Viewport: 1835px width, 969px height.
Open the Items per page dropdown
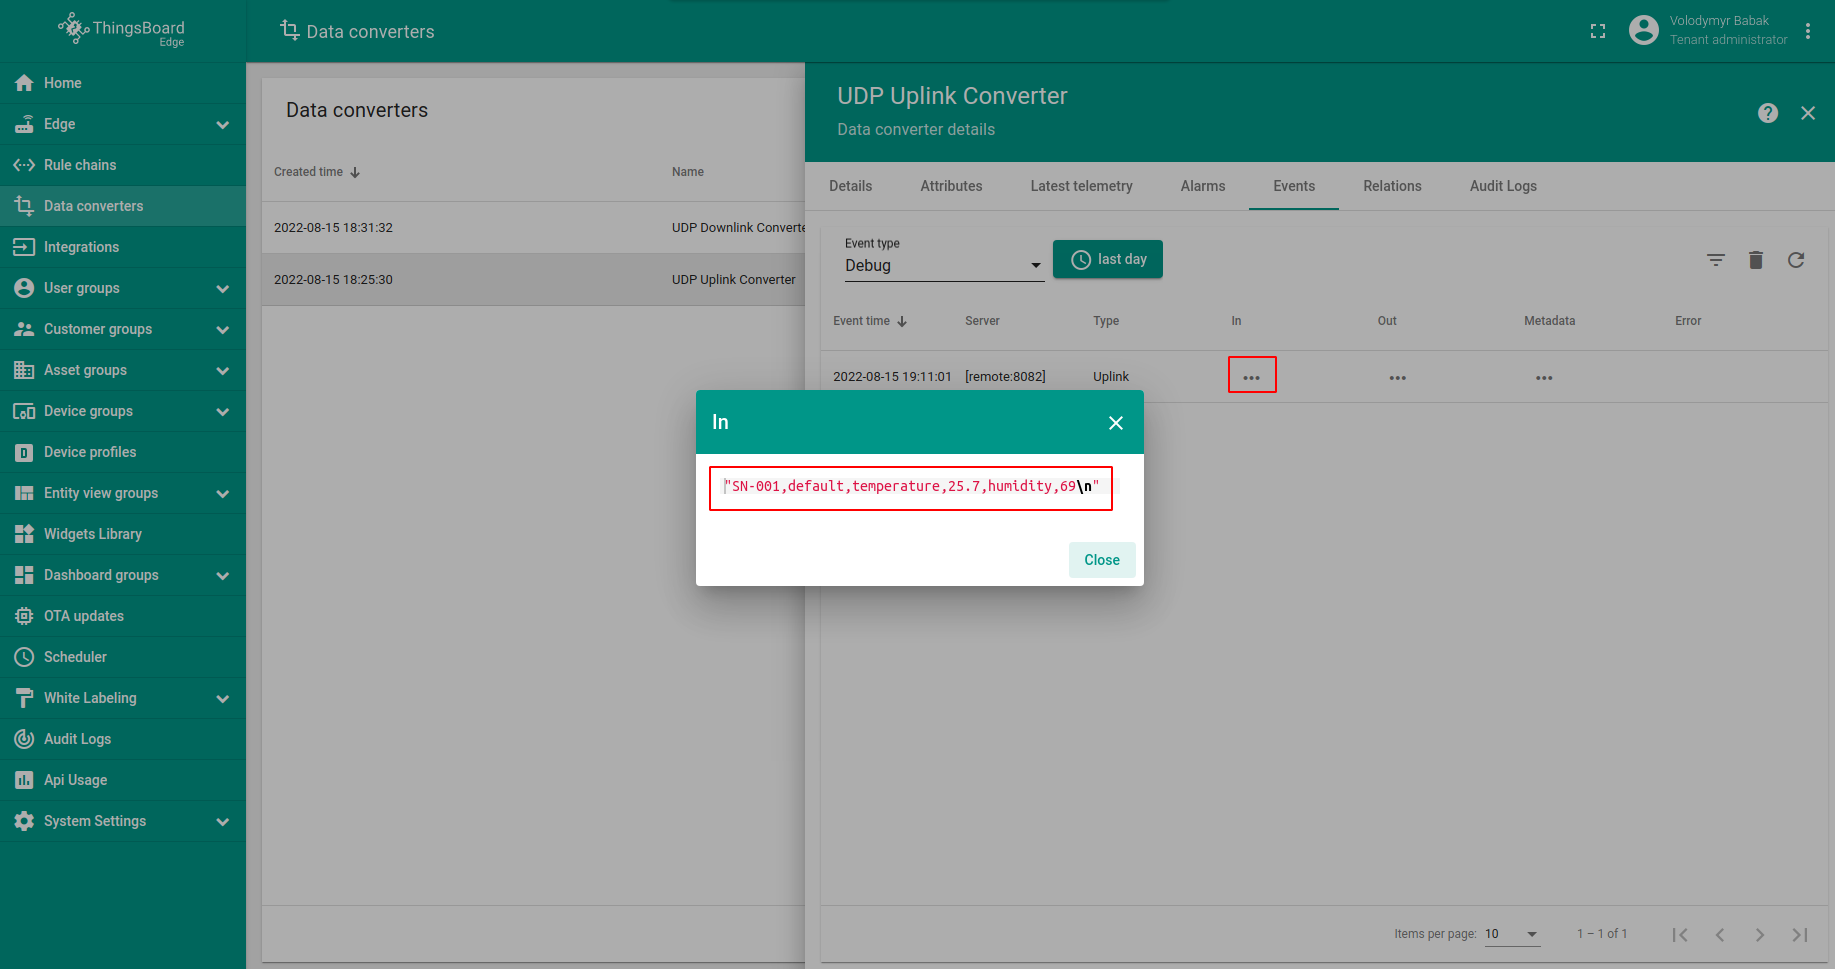point(1512,934)
